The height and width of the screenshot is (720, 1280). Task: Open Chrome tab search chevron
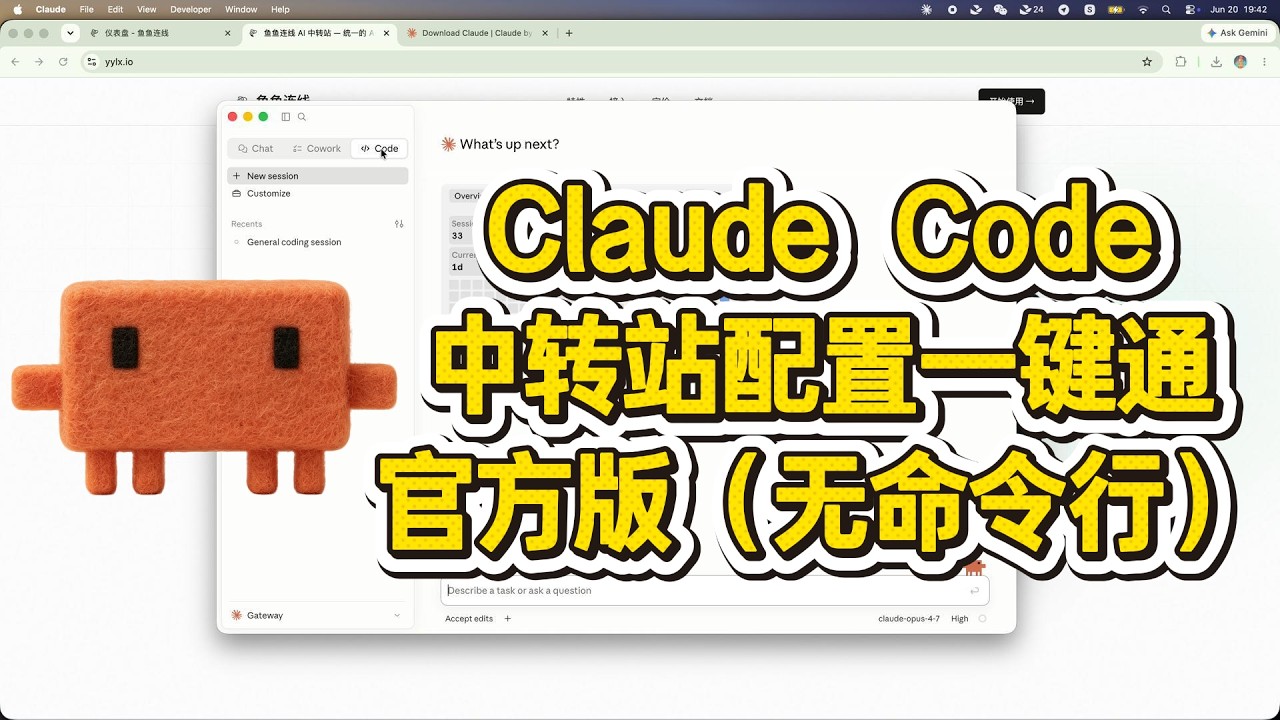point(70,33)
